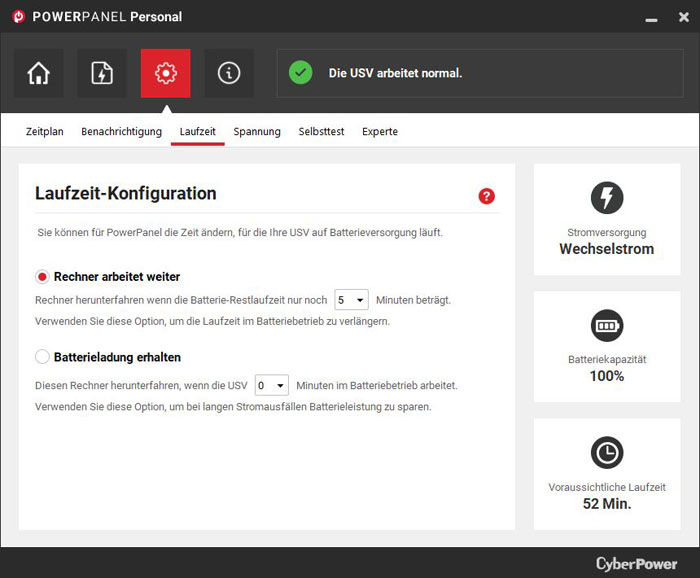Image resolution: width=700 pixels, height=578 pixels.
Task: Click the 'Batteriekapazität' label
Action: click(607, 359)
